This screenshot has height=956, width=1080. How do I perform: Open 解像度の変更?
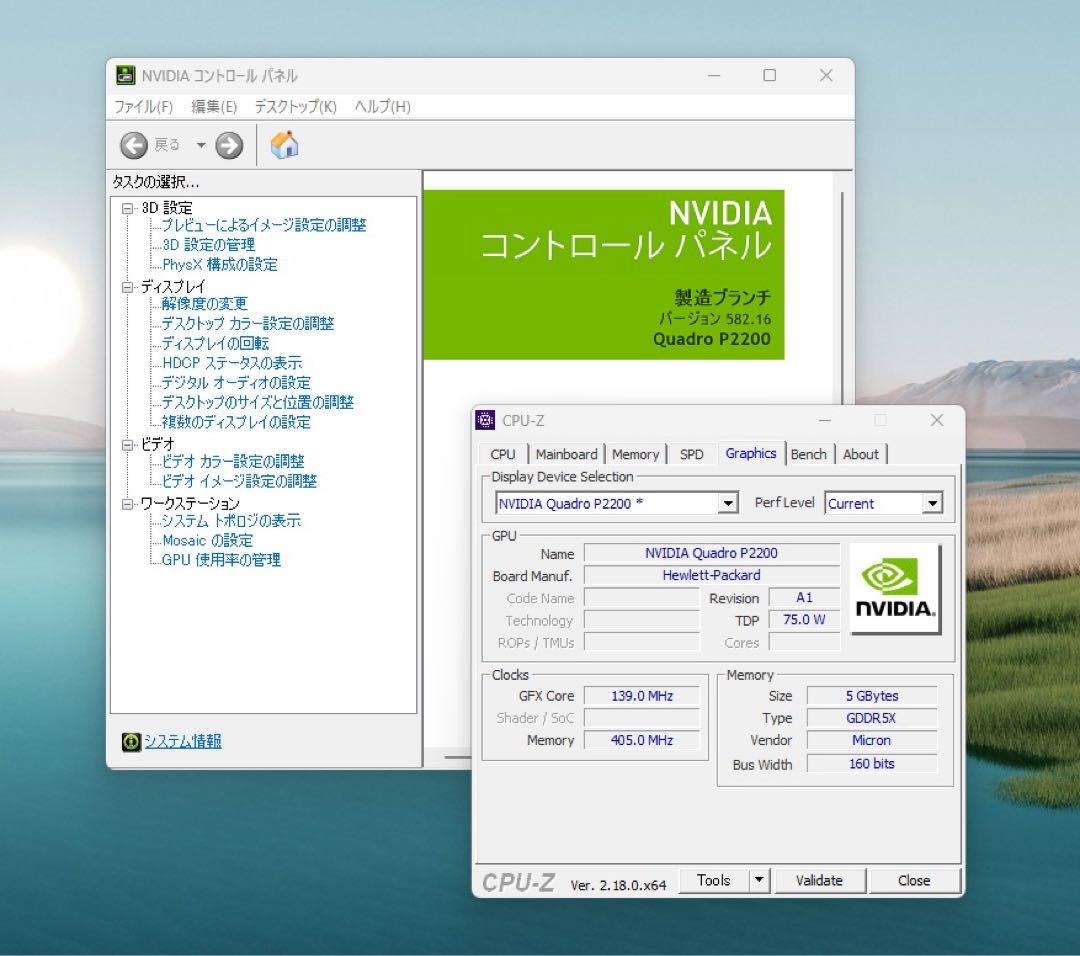pyautogui.click(x=204, y=304)
